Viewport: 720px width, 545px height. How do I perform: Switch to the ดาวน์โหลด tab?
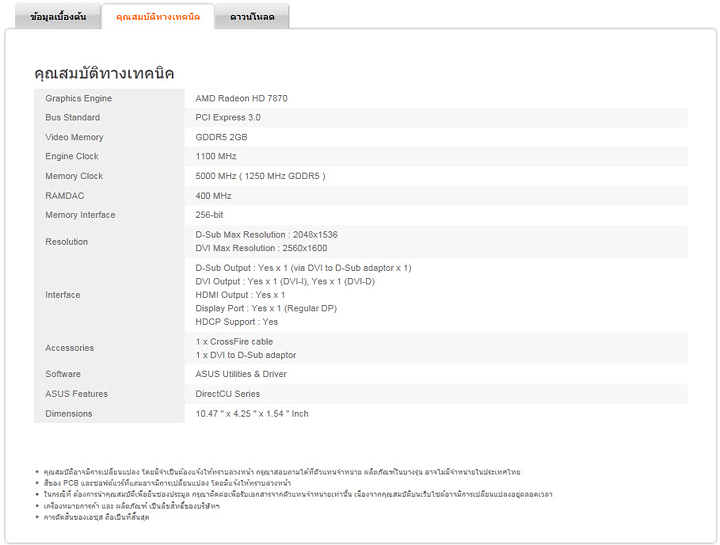click(x=252, y=17)
